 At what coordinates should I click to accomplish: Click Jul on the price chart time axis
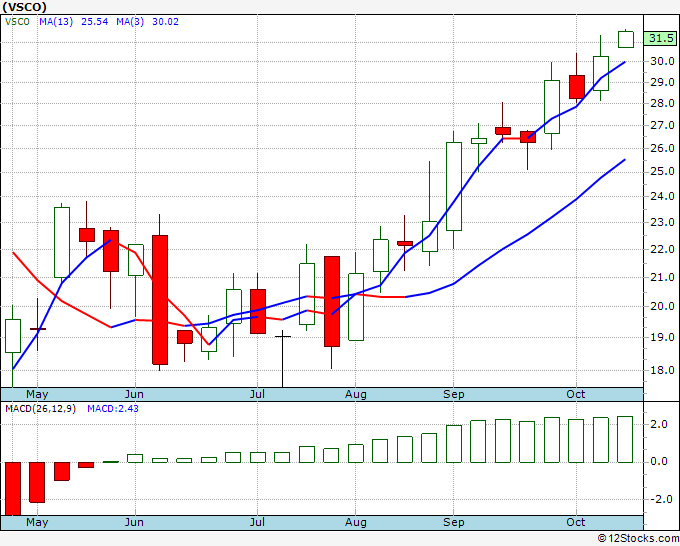click(x=257, y=394)
